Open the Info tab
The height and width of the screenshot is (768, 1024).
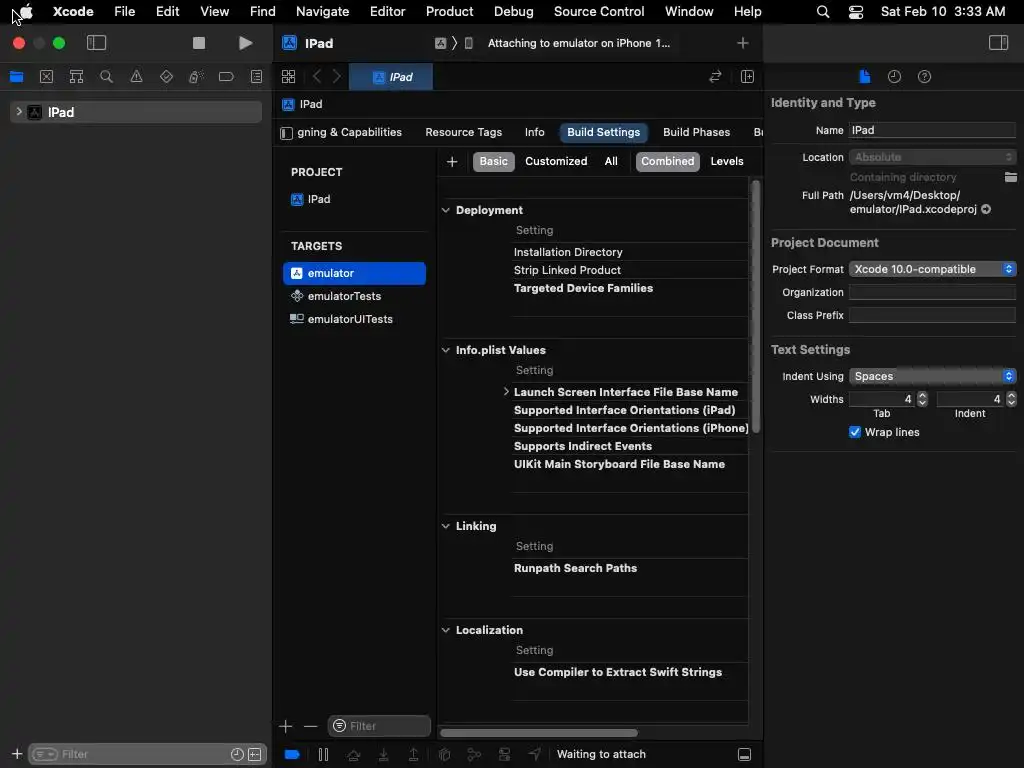(x=534, y=132)
